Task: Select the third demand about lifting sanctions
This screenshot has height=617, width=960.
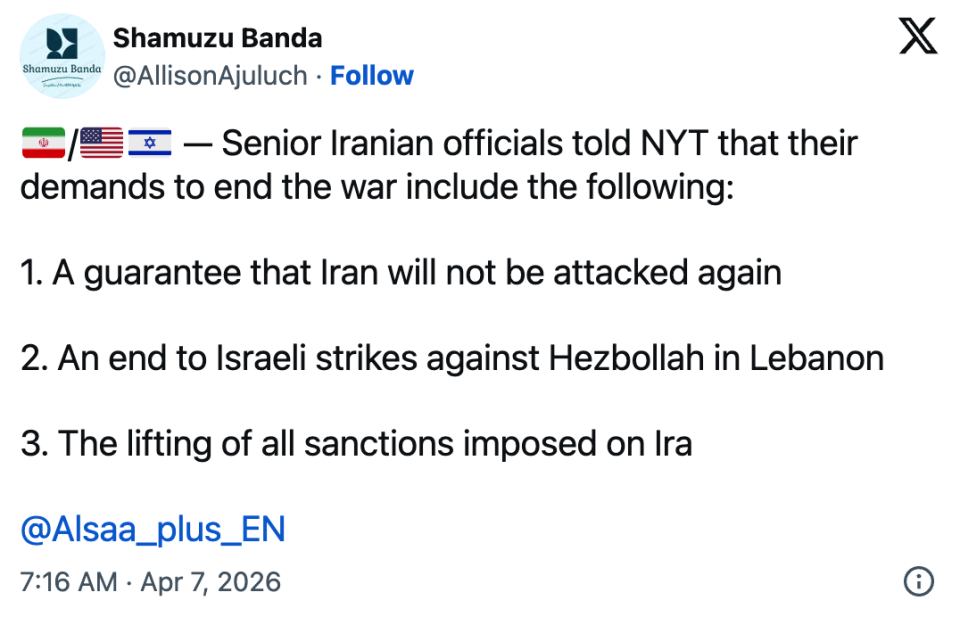Action: pos(356,444)
